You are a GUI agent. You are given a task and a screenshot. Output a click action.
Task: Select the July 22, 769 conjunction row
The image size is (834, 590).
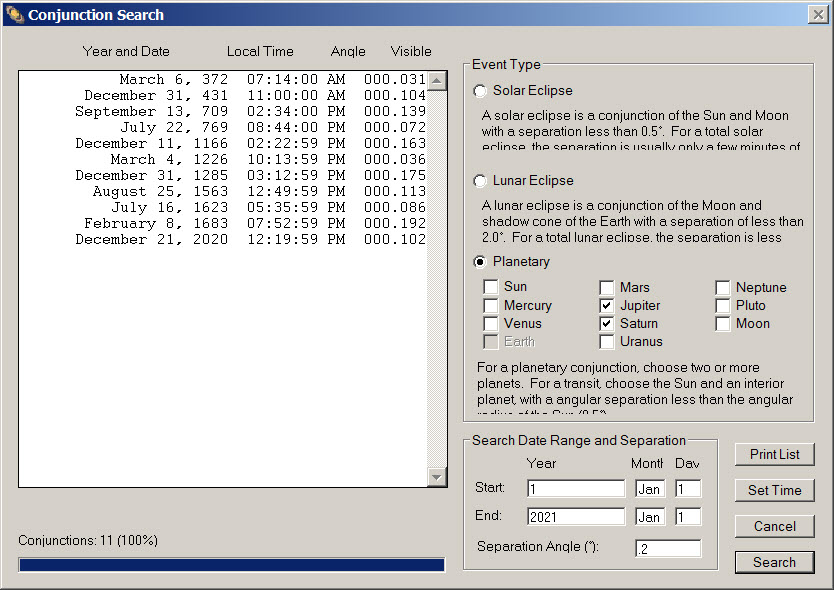223,127
